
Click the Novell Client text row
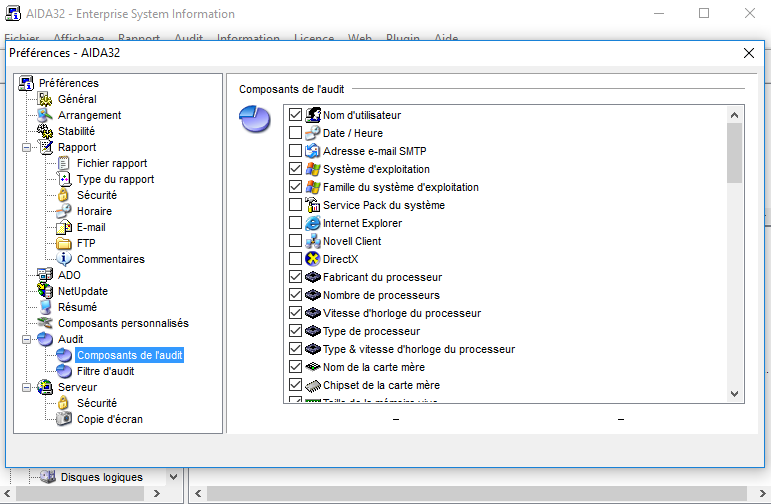pos(352,241)
